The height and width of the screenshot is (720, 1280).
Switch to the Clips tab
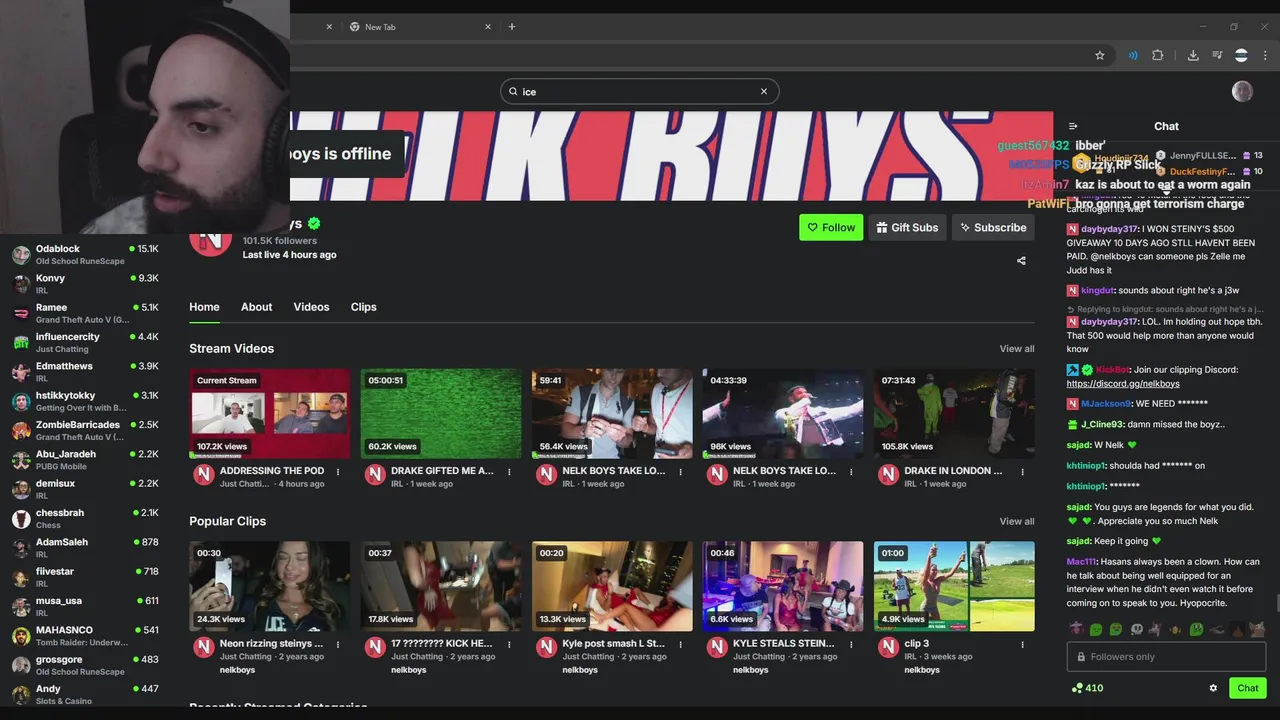(364, 307)
